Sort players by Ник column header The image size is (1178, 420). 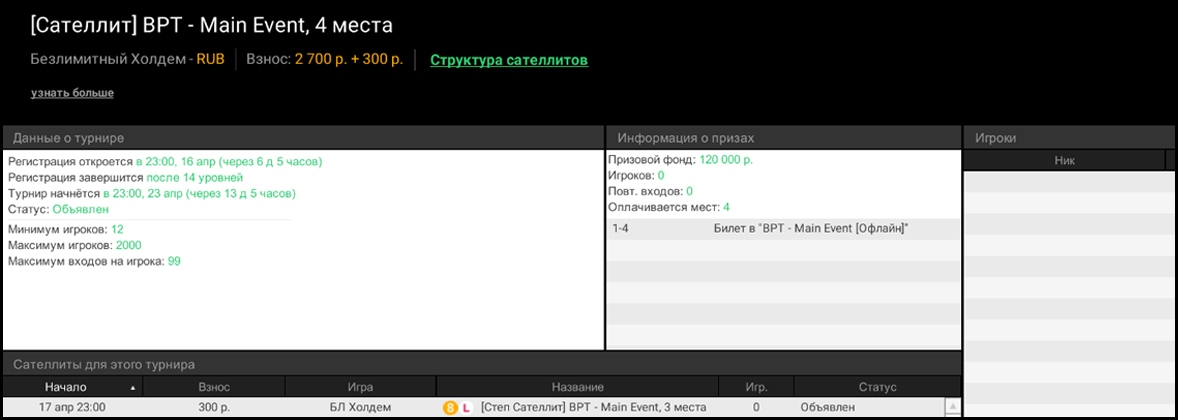tap(1064, 160)
